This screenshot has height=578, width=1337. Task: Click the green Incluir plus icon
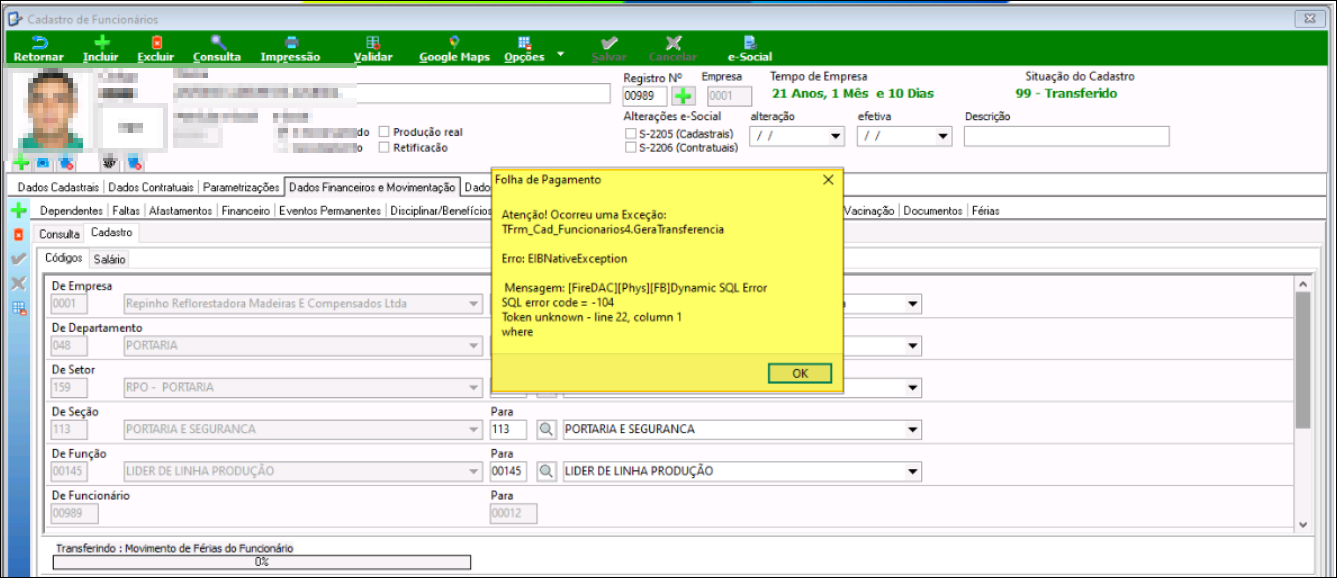coord(101,43)
